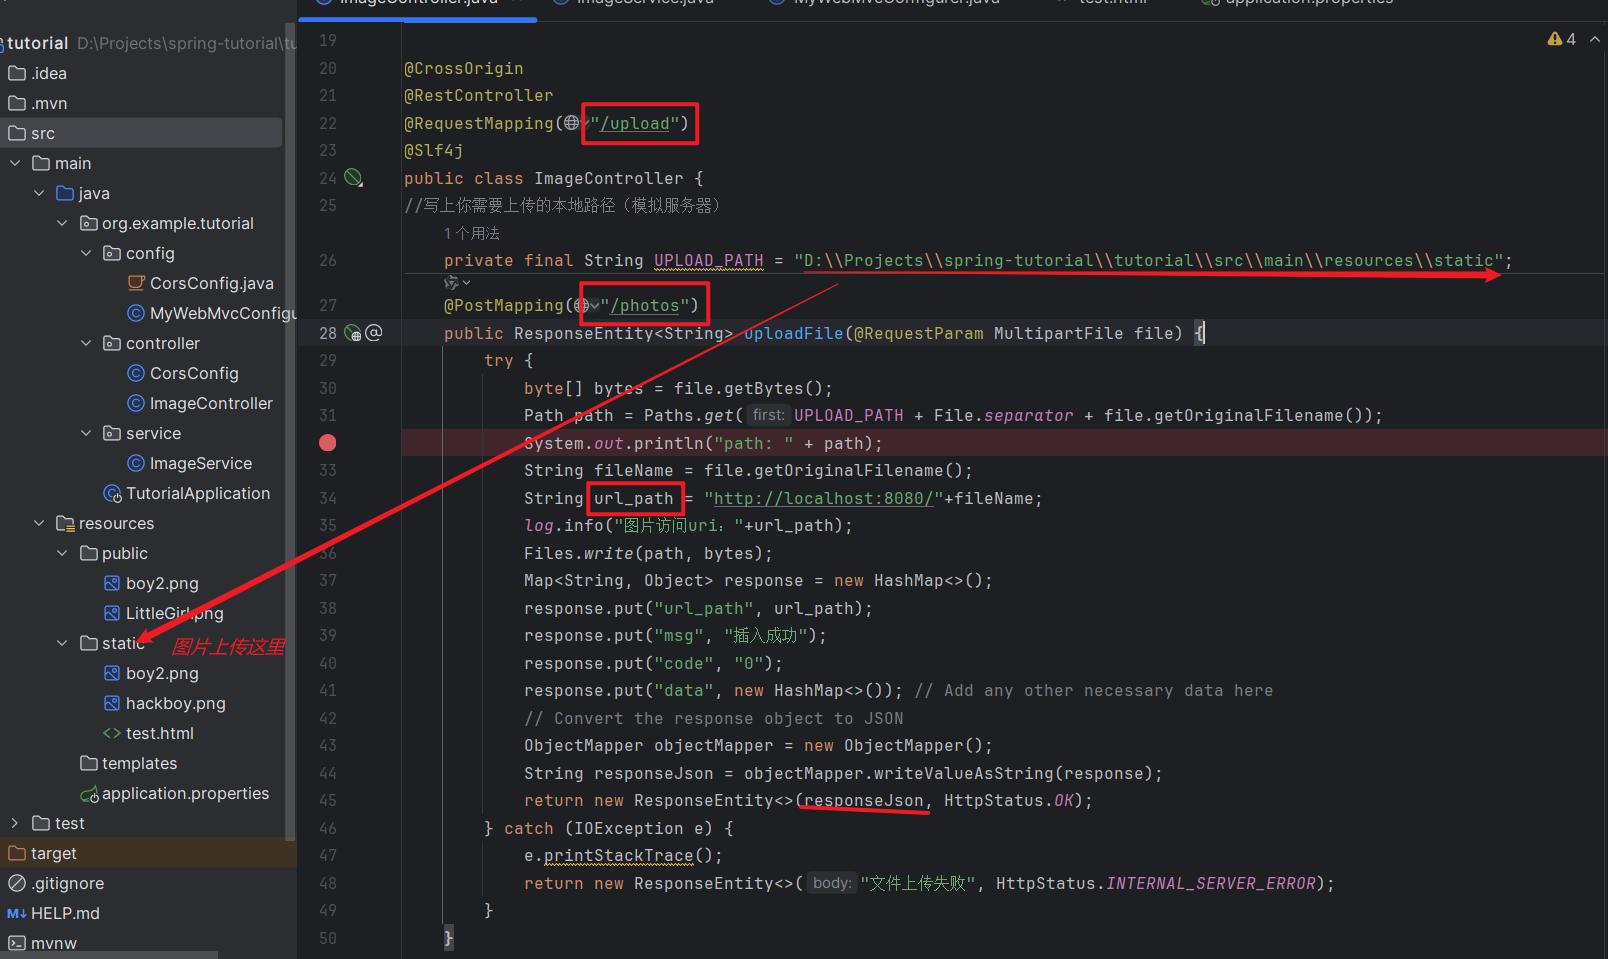Remove the red breakpoint on the println line
1608x959 pixels.
[327, 443]
